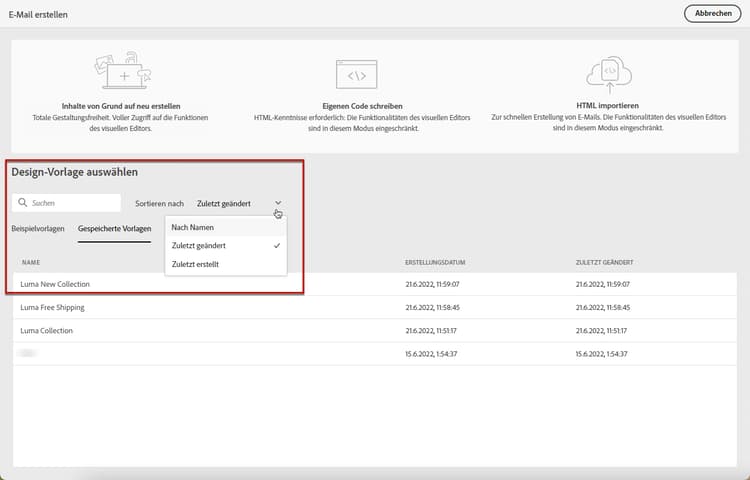750x480 pixels.
Task: Open 'HTML importieren' option
Action: (607, 106)
